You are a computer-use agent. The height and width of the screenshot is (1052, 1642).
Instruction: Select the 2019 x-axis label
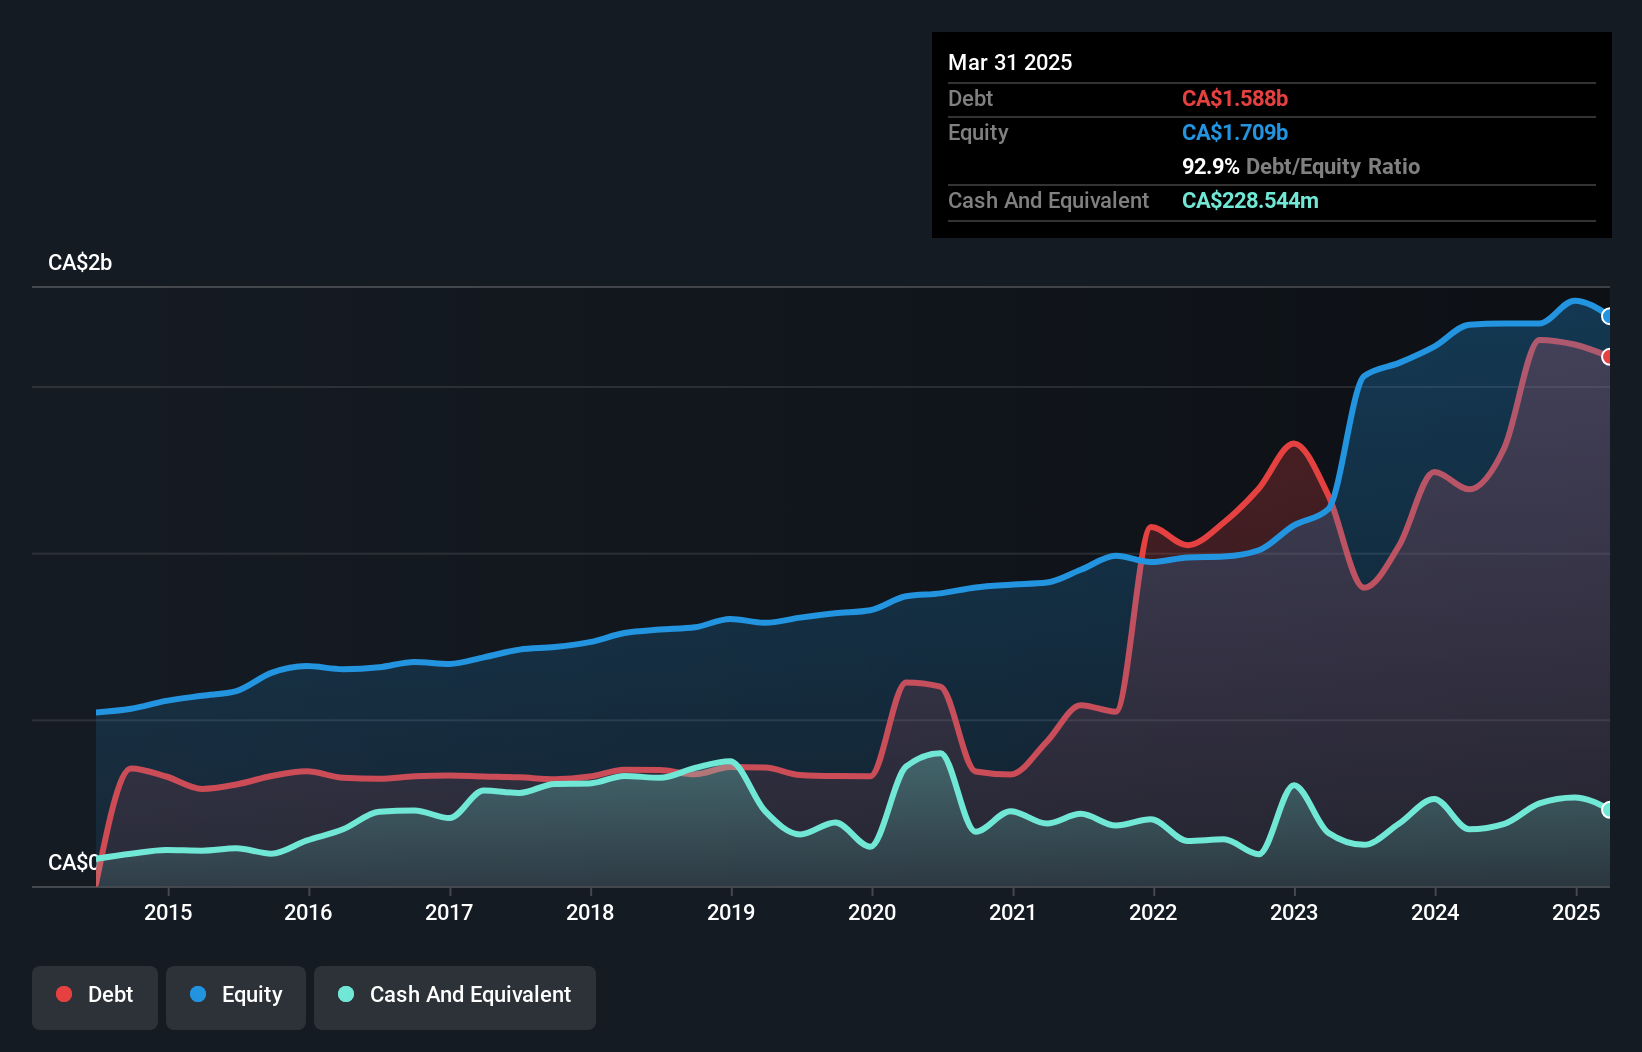[x=731, y=912]
